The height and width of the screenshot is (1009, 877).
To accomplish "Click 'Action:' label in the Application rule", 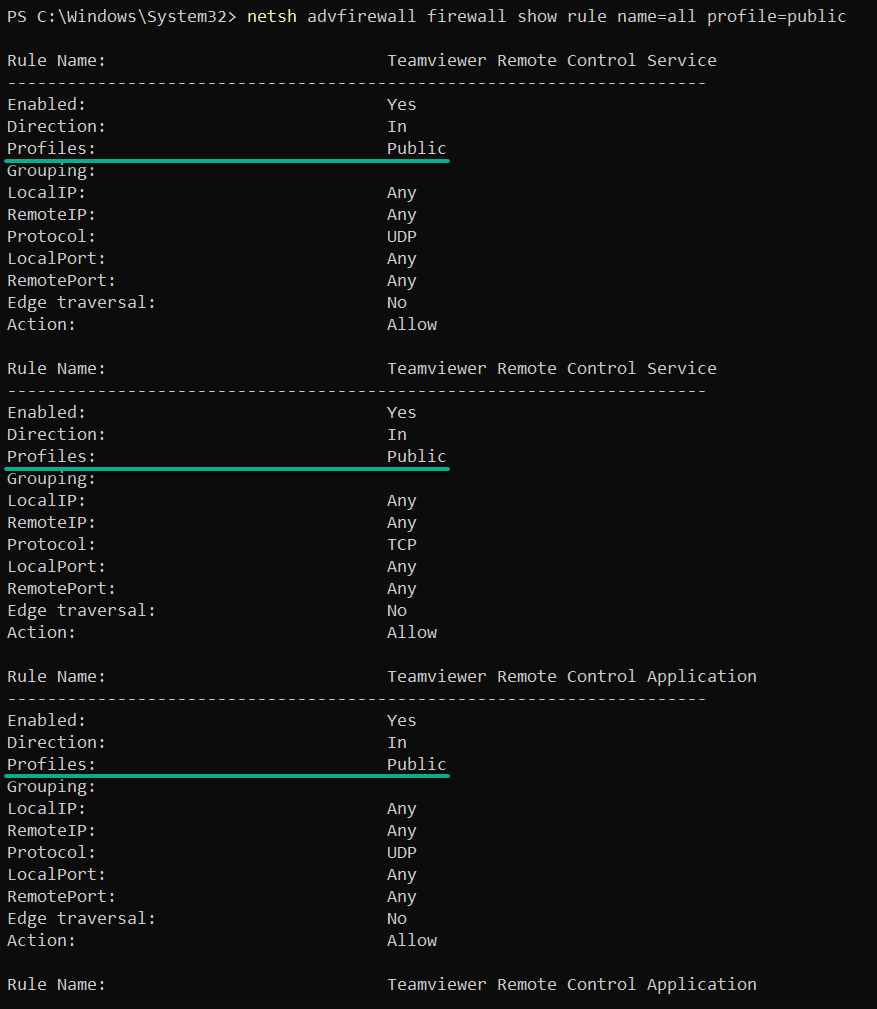I will point(41,940).
